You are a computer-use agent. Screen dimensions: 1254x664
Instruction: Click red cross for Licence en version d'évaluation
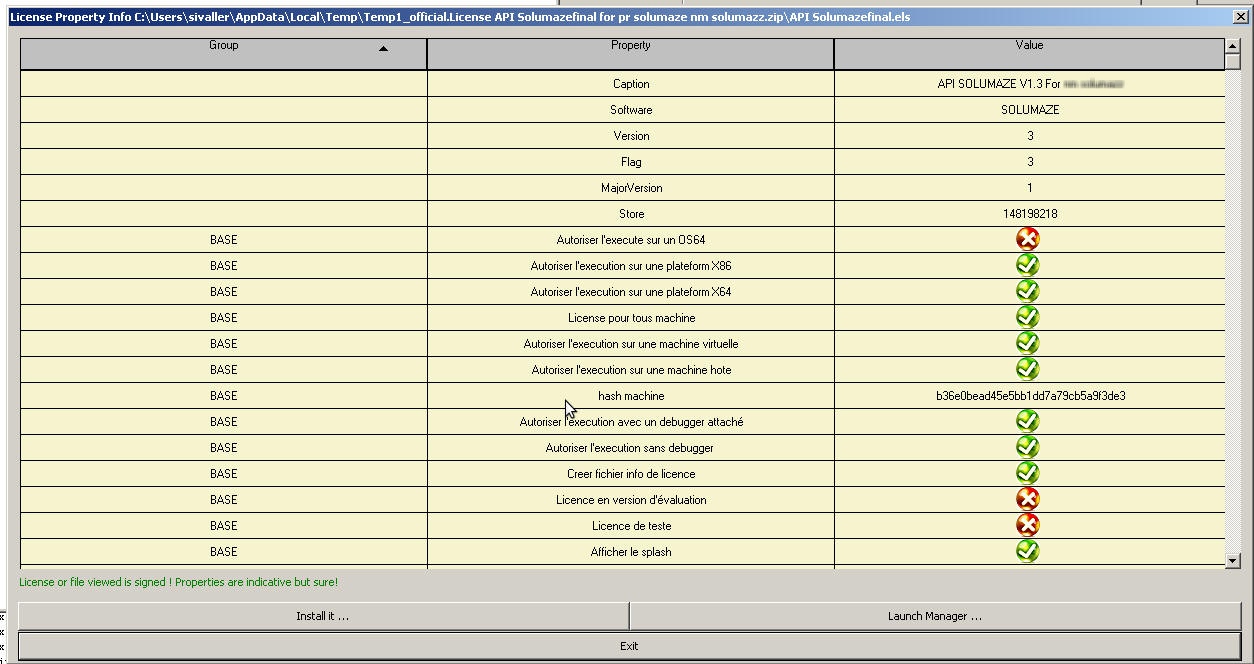pyautogui.click(x=1027, y=499)
